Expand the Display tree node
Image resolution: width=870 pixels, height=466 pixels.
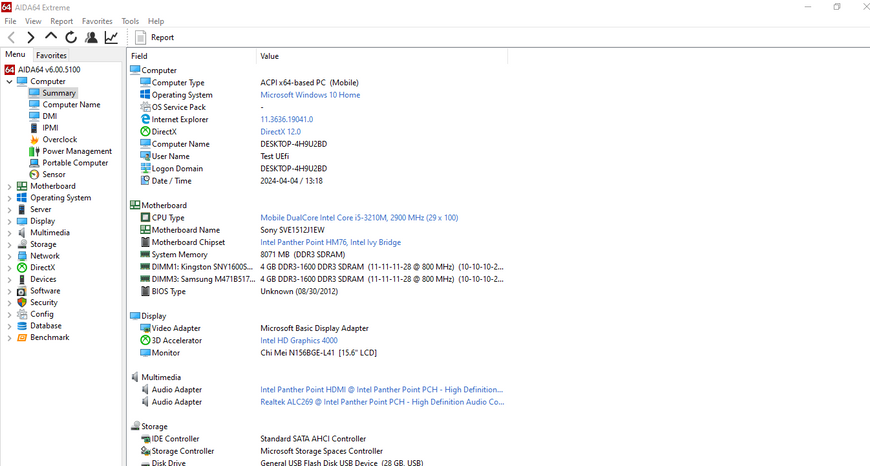9,221
